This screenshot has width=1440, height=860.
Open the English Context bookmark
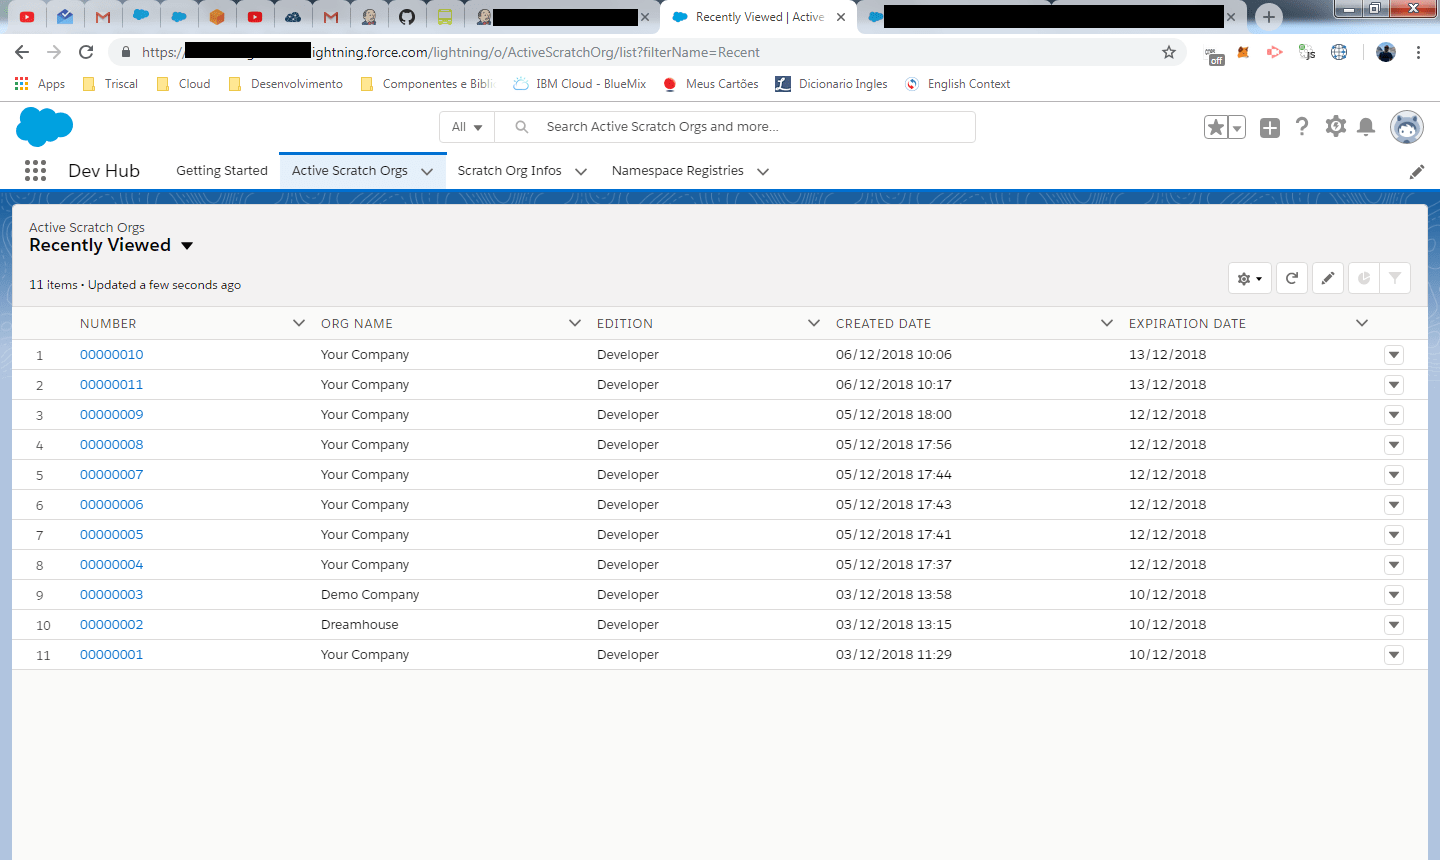957,84
